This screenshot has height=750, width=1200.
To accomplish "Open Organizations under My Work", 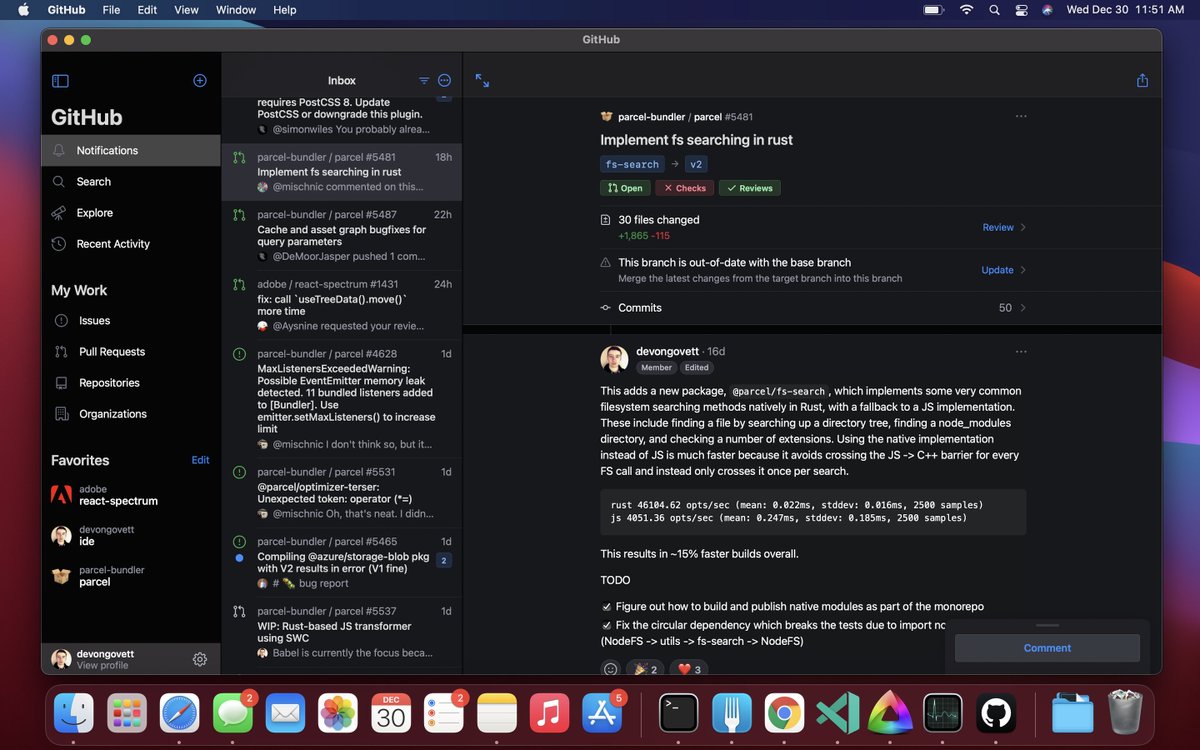I will [x=131, y=414].
